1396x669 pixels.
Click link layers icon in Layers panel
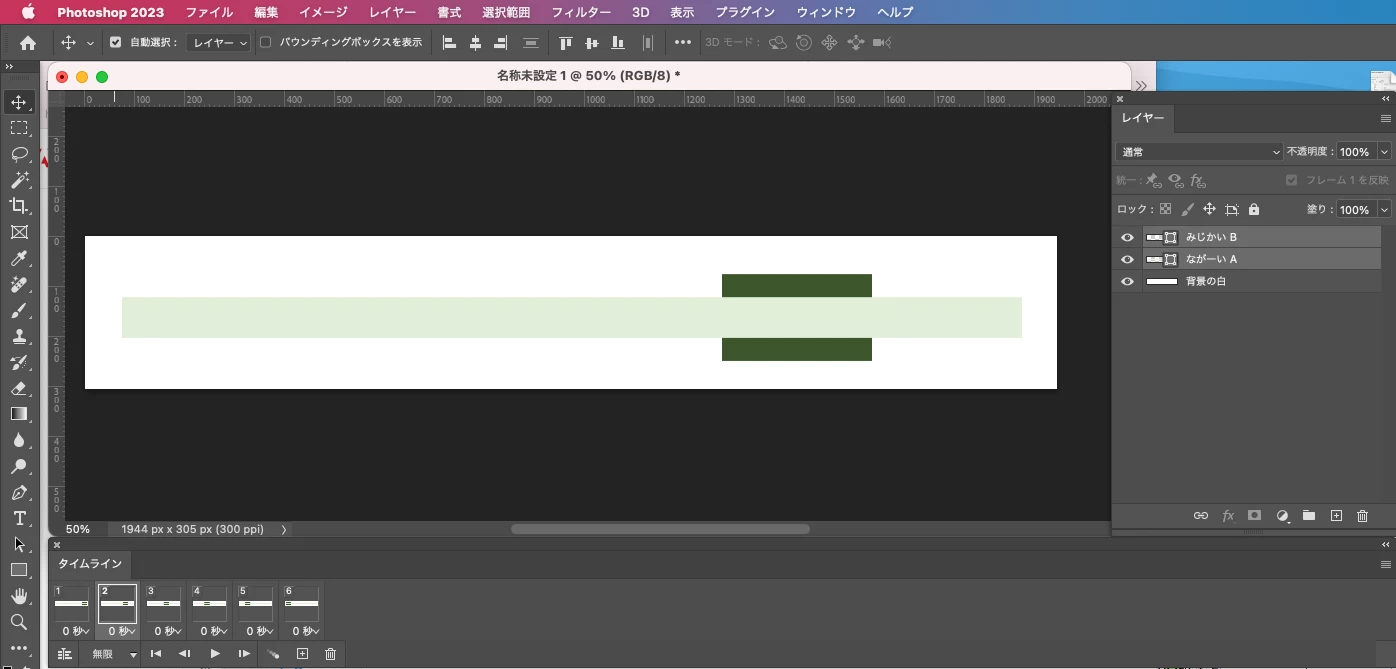[1200, 516]
